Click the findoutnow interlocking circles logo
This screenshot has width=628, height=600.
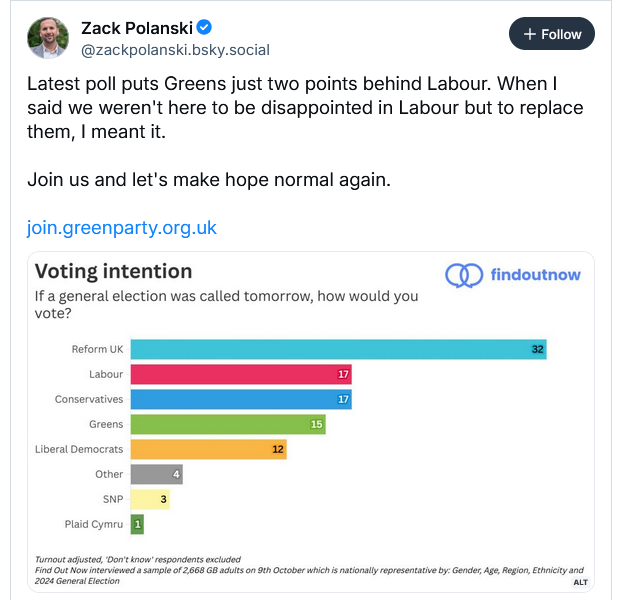(x=463, y=274)
